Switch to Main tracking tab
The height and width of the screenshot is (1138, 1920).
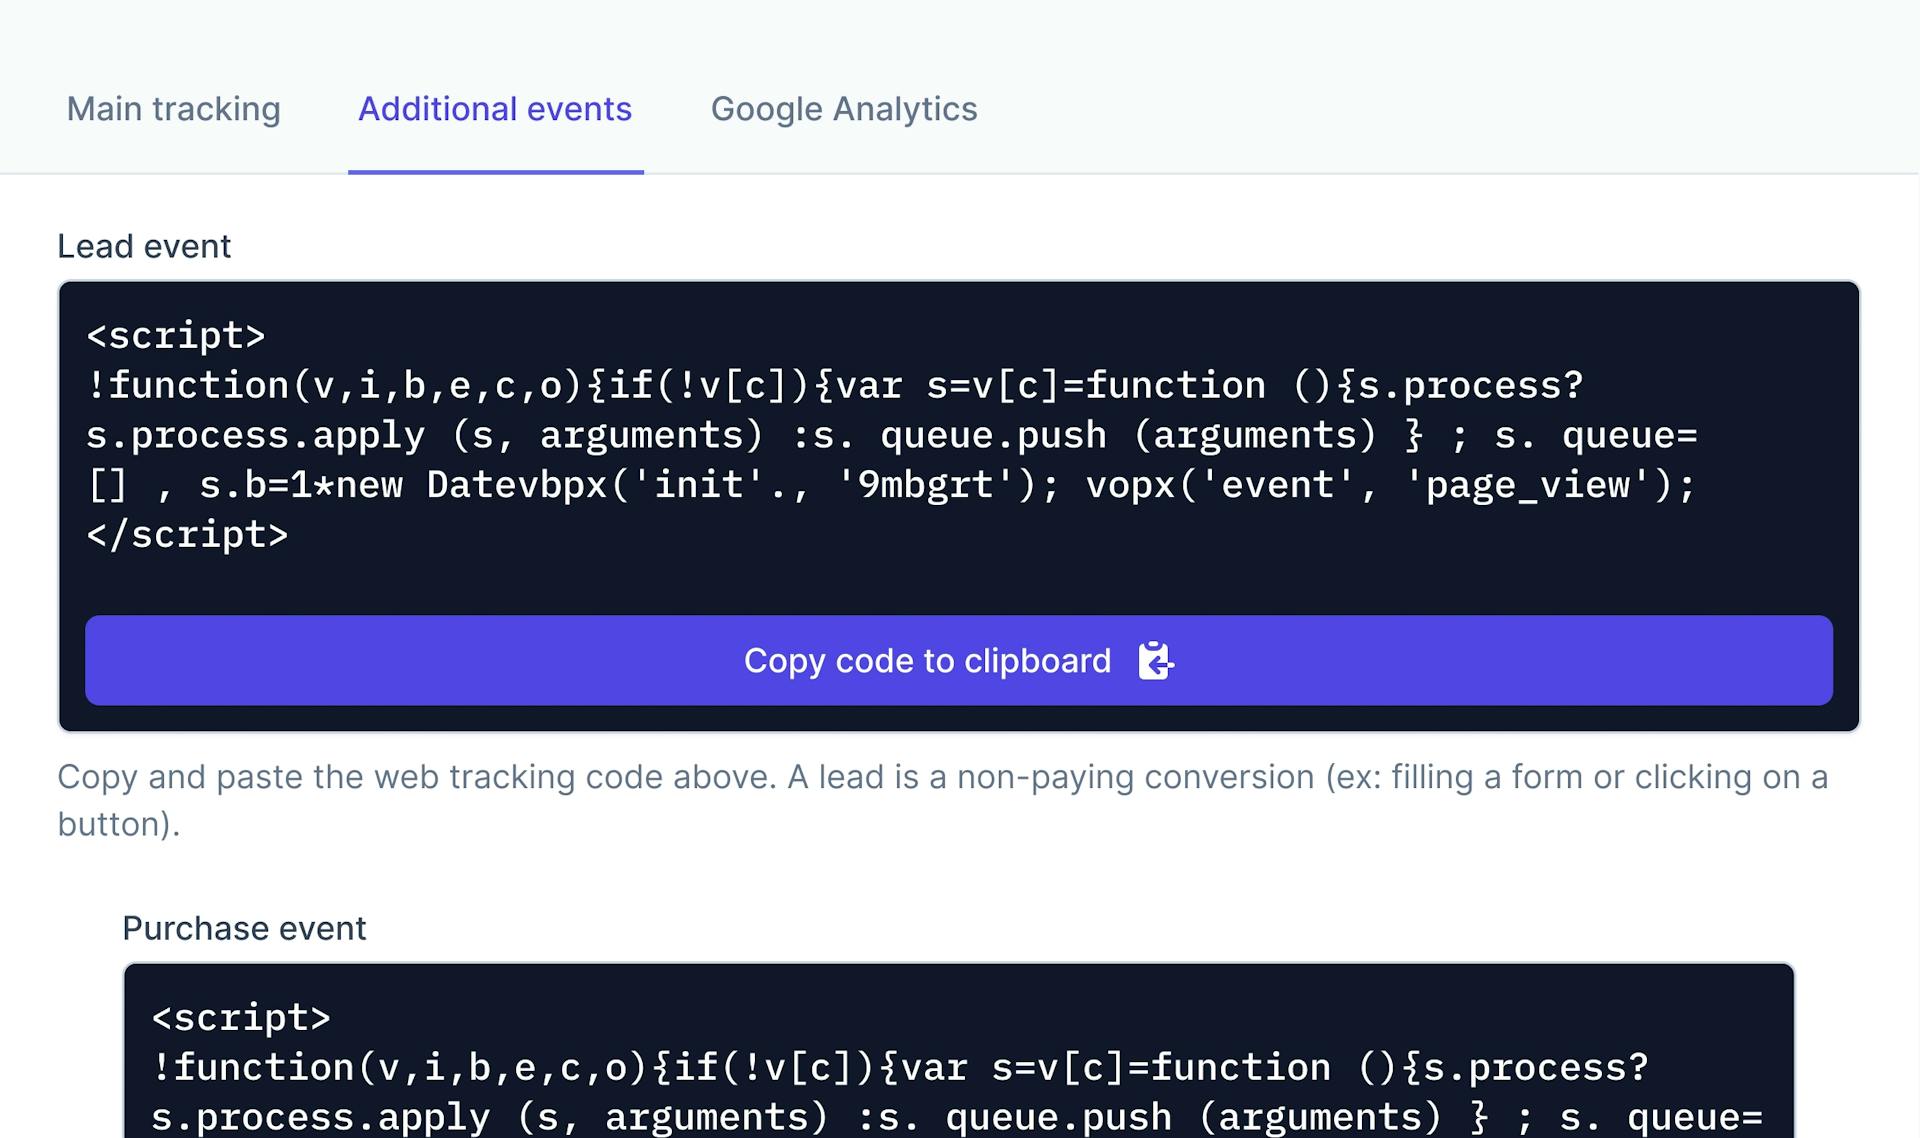pyautogui.click(x=173, y=108)
